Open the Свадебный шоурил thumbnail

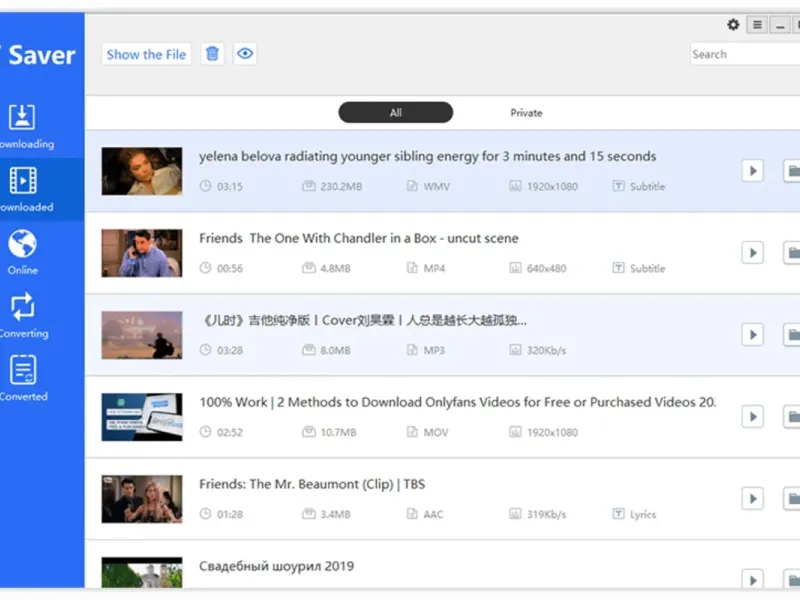point(142,572)
